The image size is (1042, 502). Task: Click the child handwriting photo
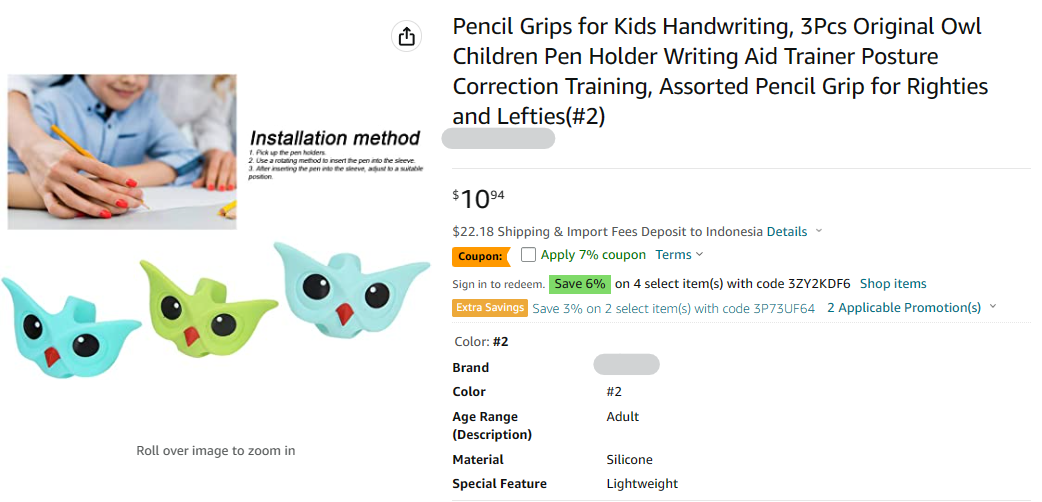coord(122,150)
